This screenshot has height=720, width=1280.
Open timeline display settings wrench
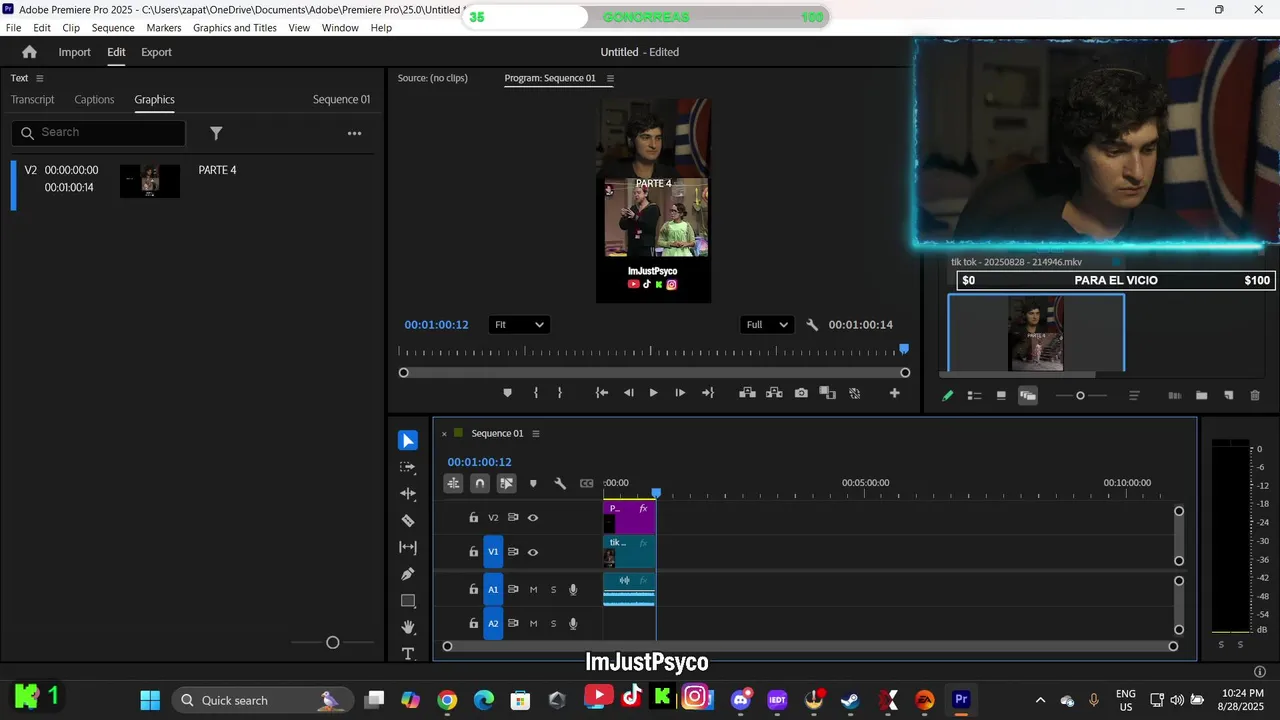click(x=560, y=483)
